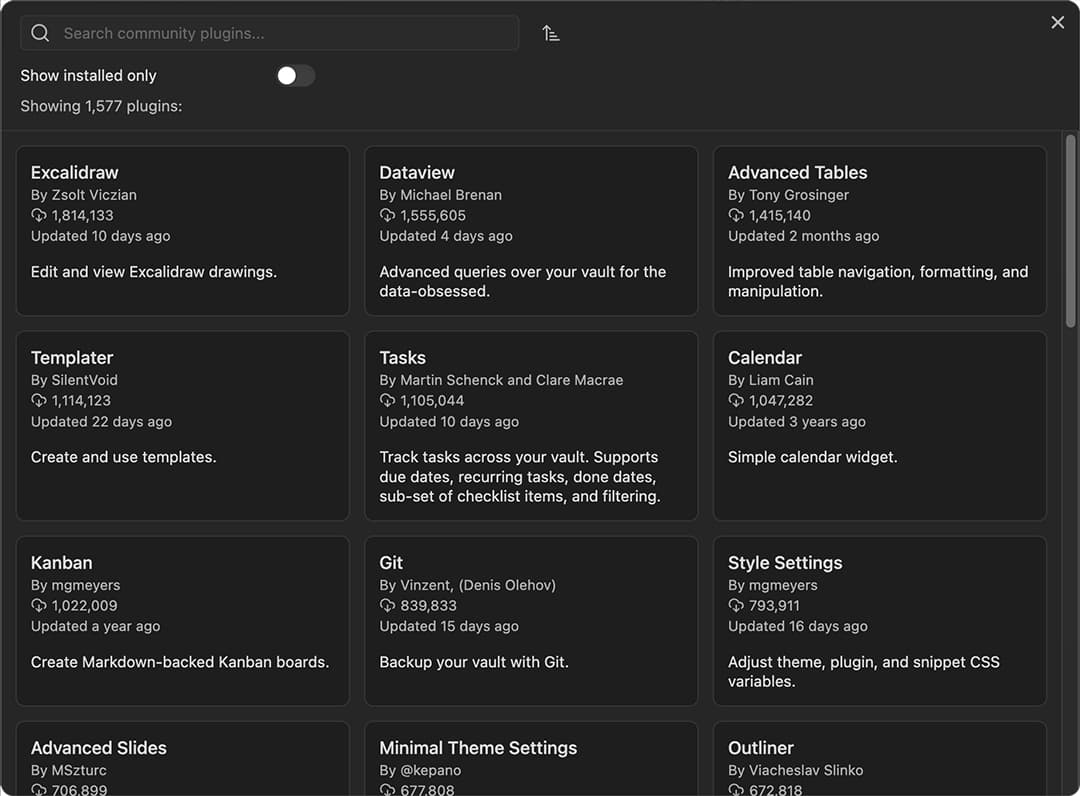Screen dimensions: 1080x796
Task: Click download count '1,814,133'
Action: click(83, 216)
